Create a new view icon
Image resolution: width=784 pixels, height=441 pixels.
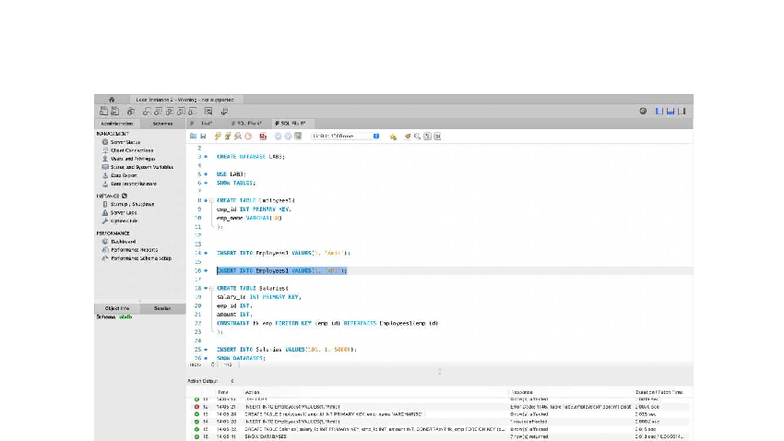tap(170, 111)
